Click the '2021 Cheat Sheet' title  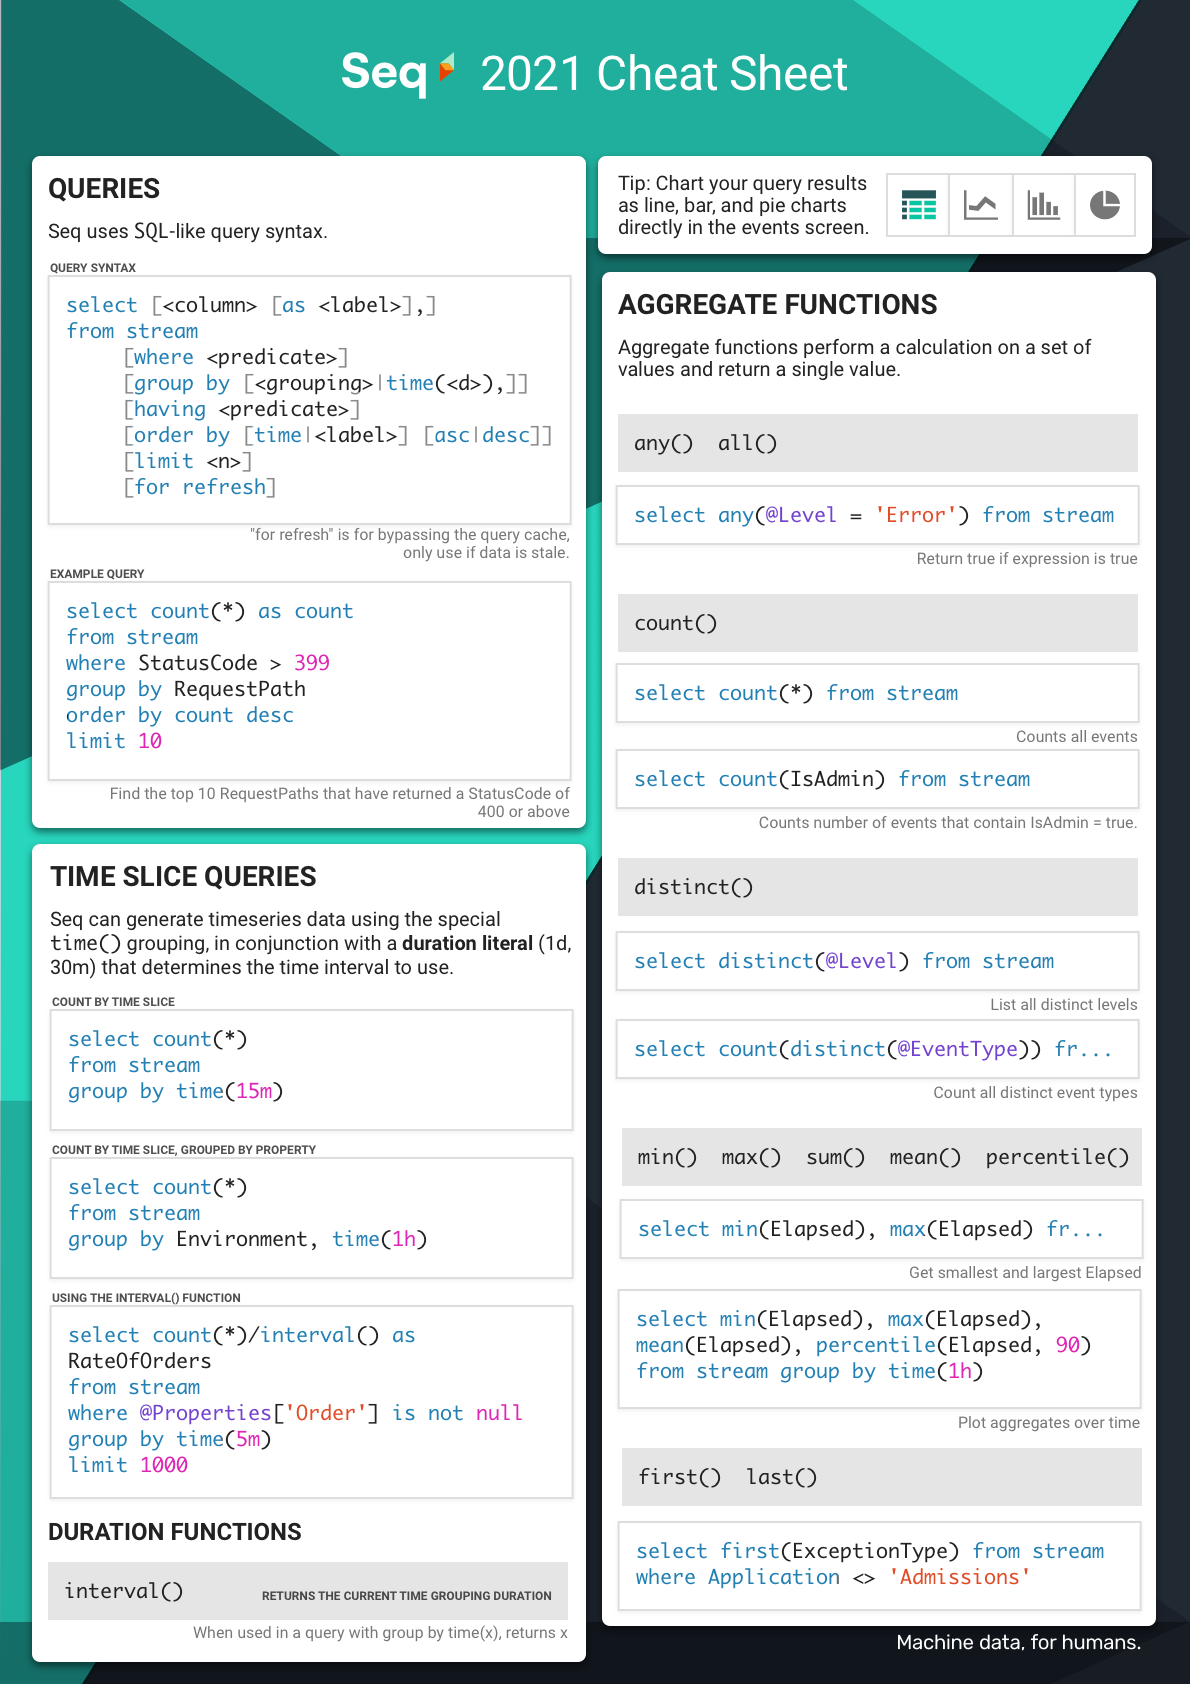[x=664, y=74]
